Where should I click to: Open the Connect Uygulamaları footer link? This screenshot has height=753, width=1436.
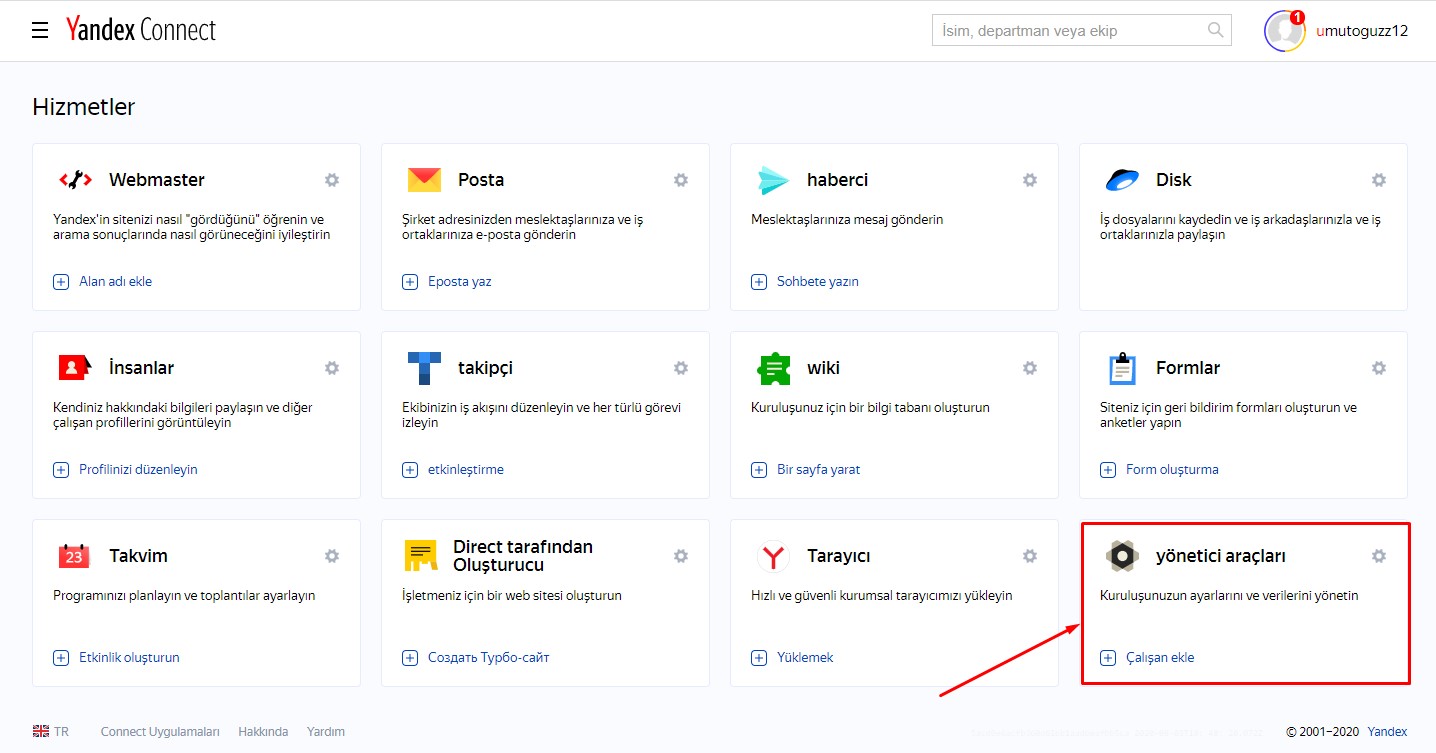pos(160,732)
